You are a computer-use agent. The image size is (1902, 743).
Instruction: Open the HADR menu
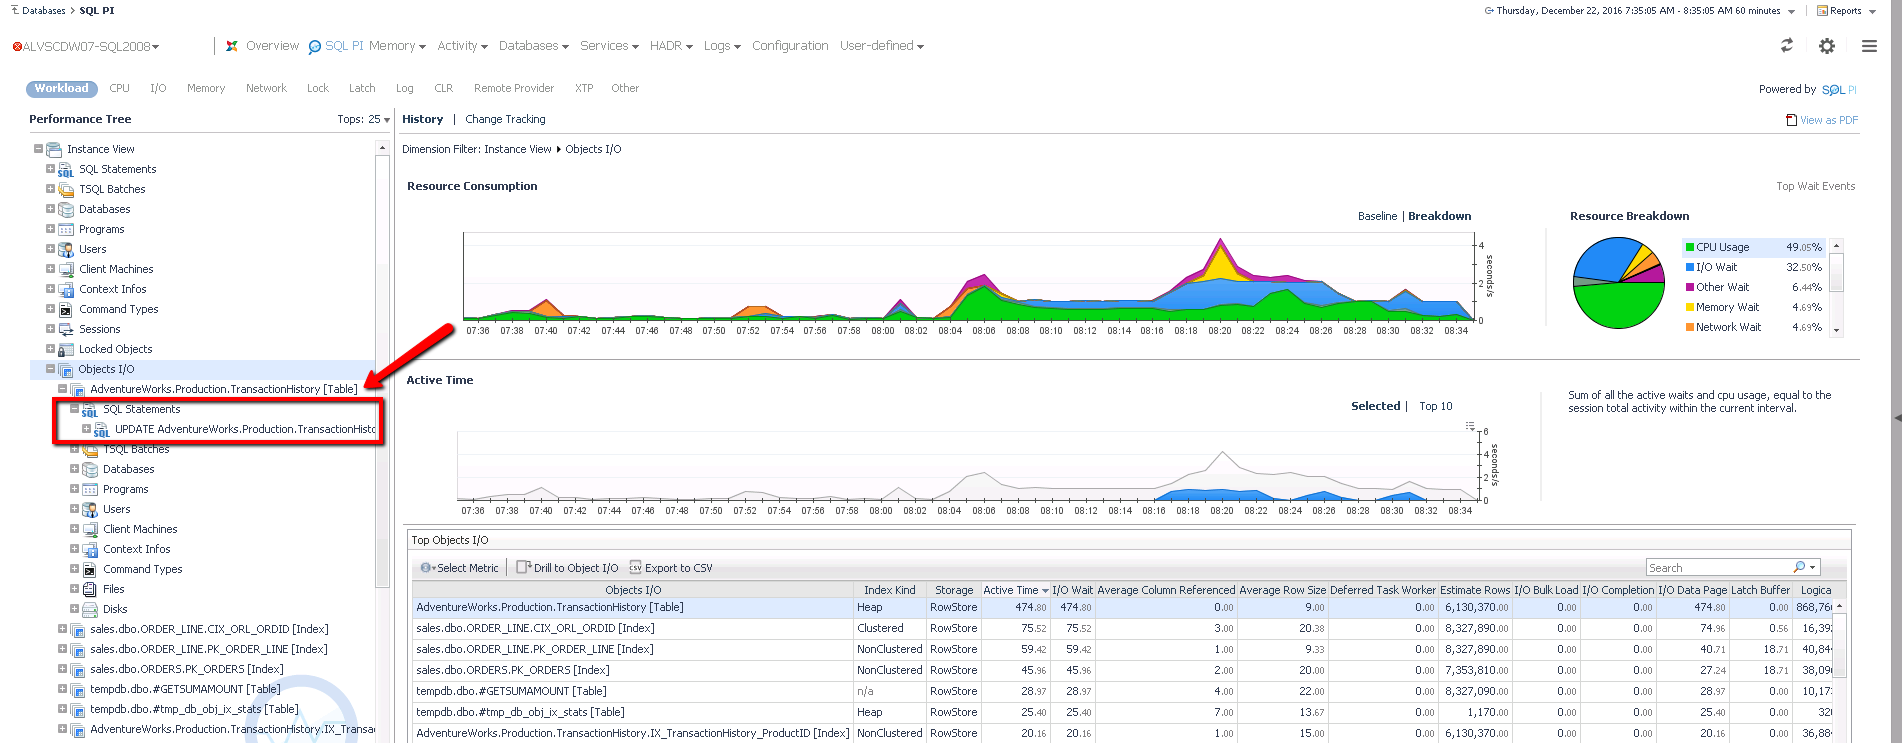671,46
